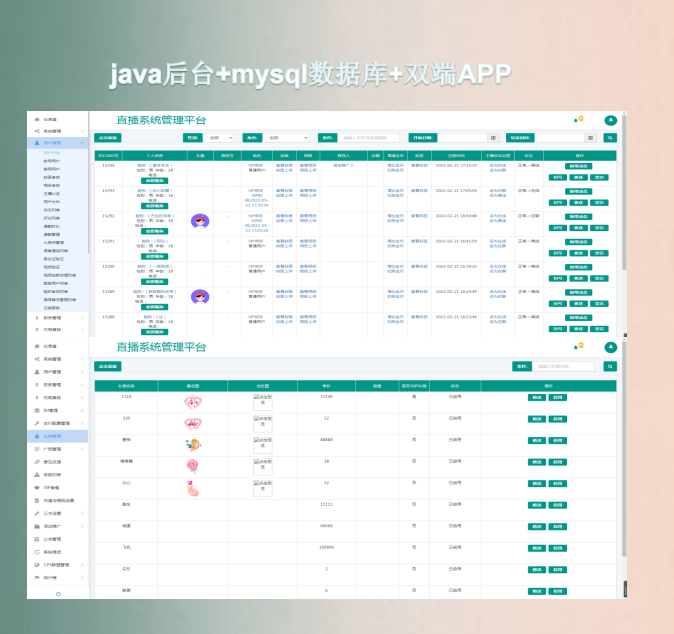
Task: Open the notification bell in the lower gift panel
Action: point(578,346)
